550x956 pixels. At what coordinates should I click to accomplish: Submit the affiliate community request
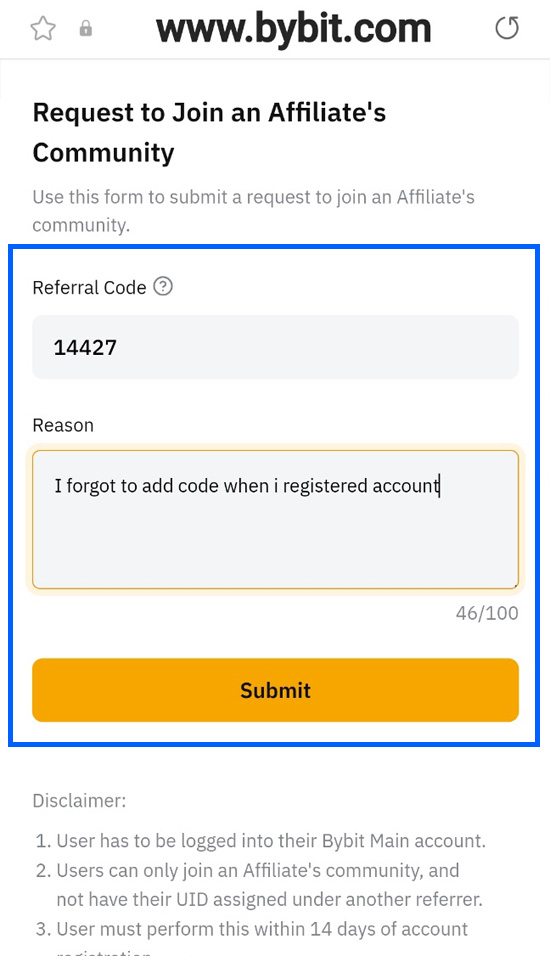pyautogui.click(x=276, y=690)
